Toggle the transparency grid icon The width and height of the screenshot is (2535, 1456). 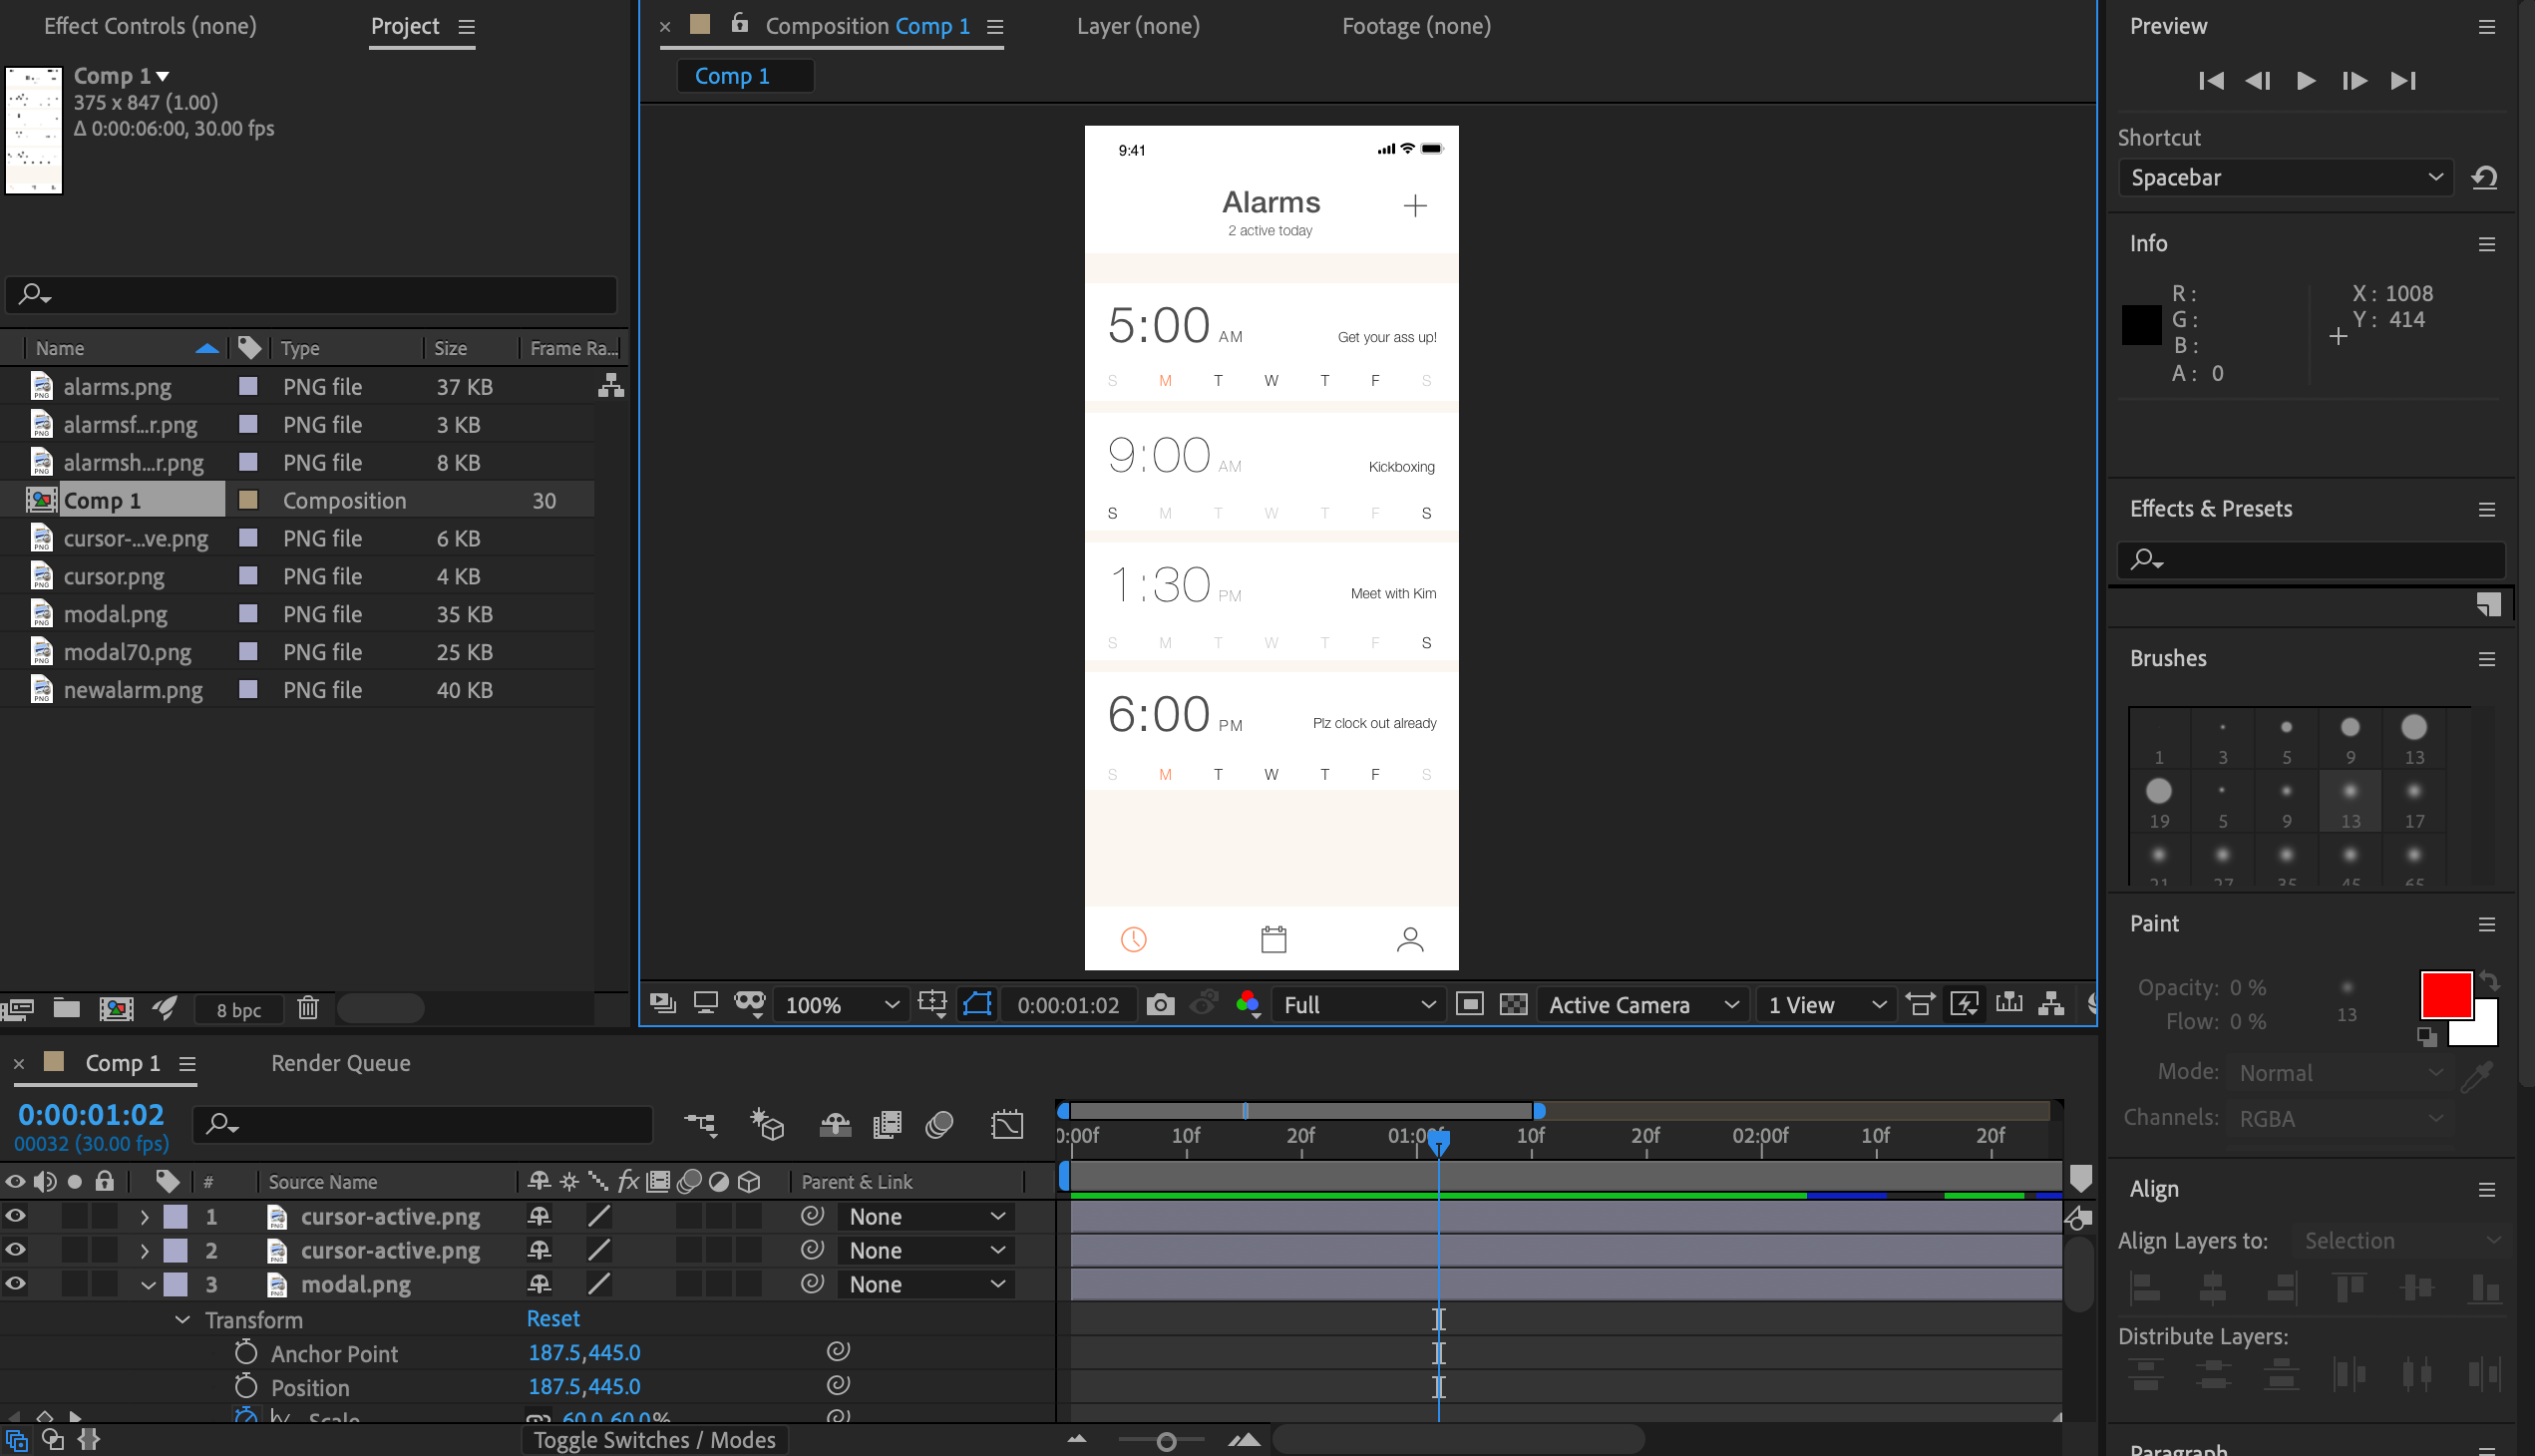click(x=1514, y=1004)
